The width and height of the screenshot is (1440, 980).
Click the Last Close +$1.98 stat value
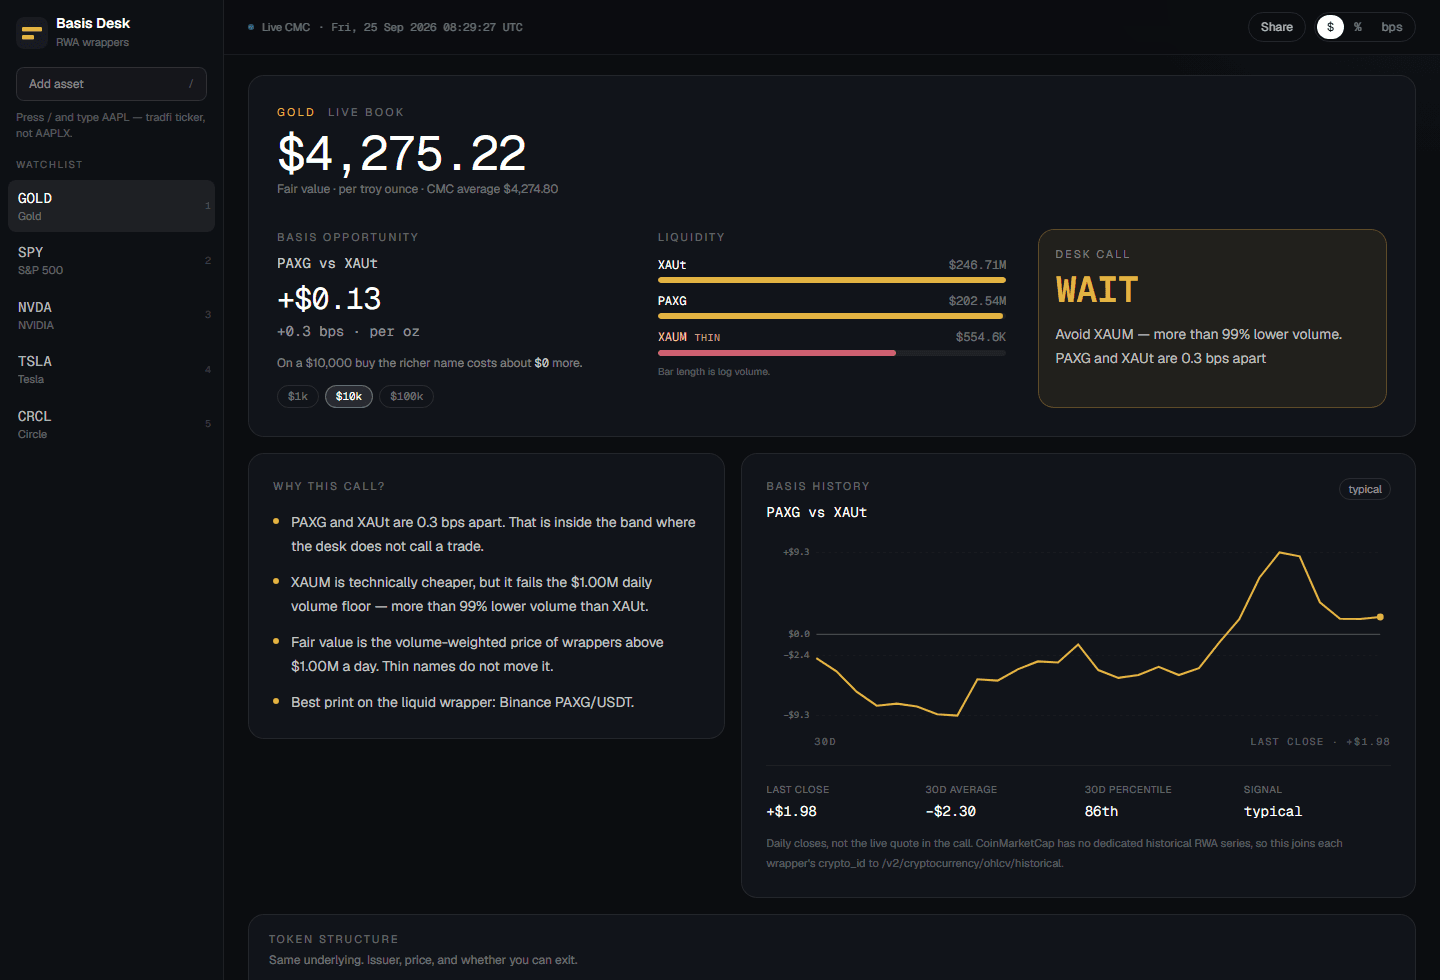click(x=791, y=812)
